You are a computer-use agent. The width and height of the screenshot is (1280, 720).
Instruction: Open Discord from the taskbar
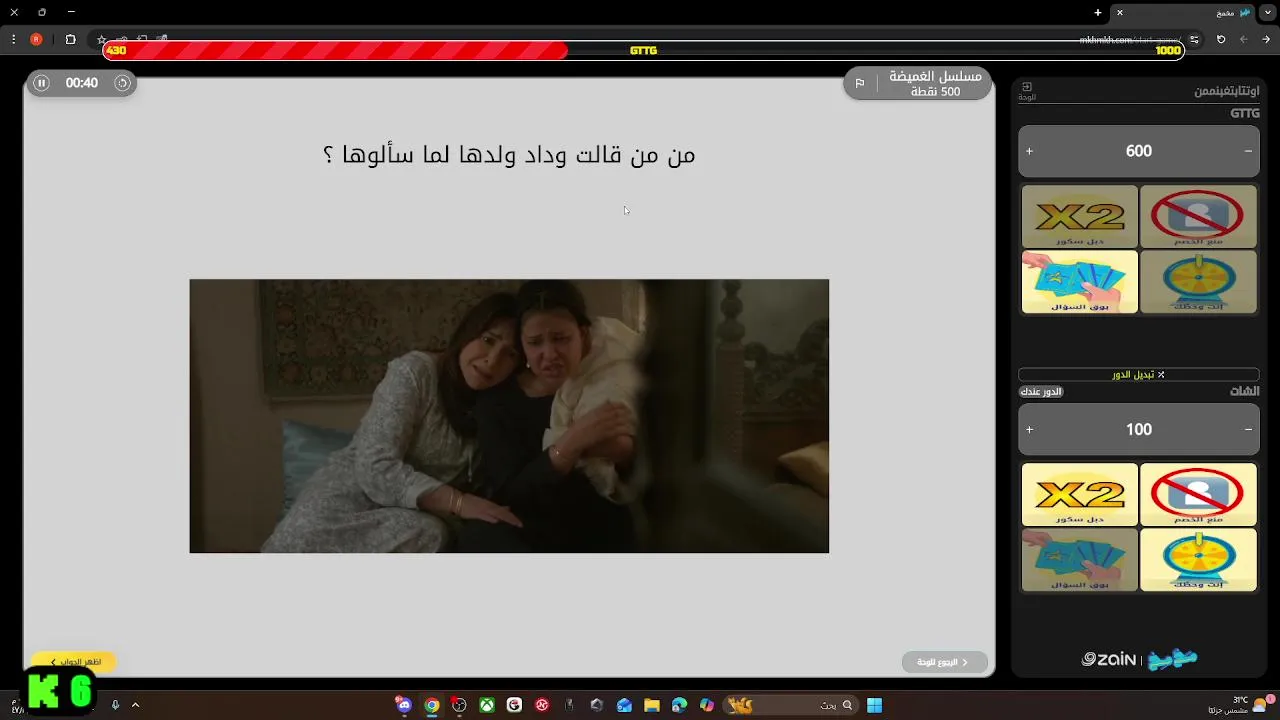404,705
